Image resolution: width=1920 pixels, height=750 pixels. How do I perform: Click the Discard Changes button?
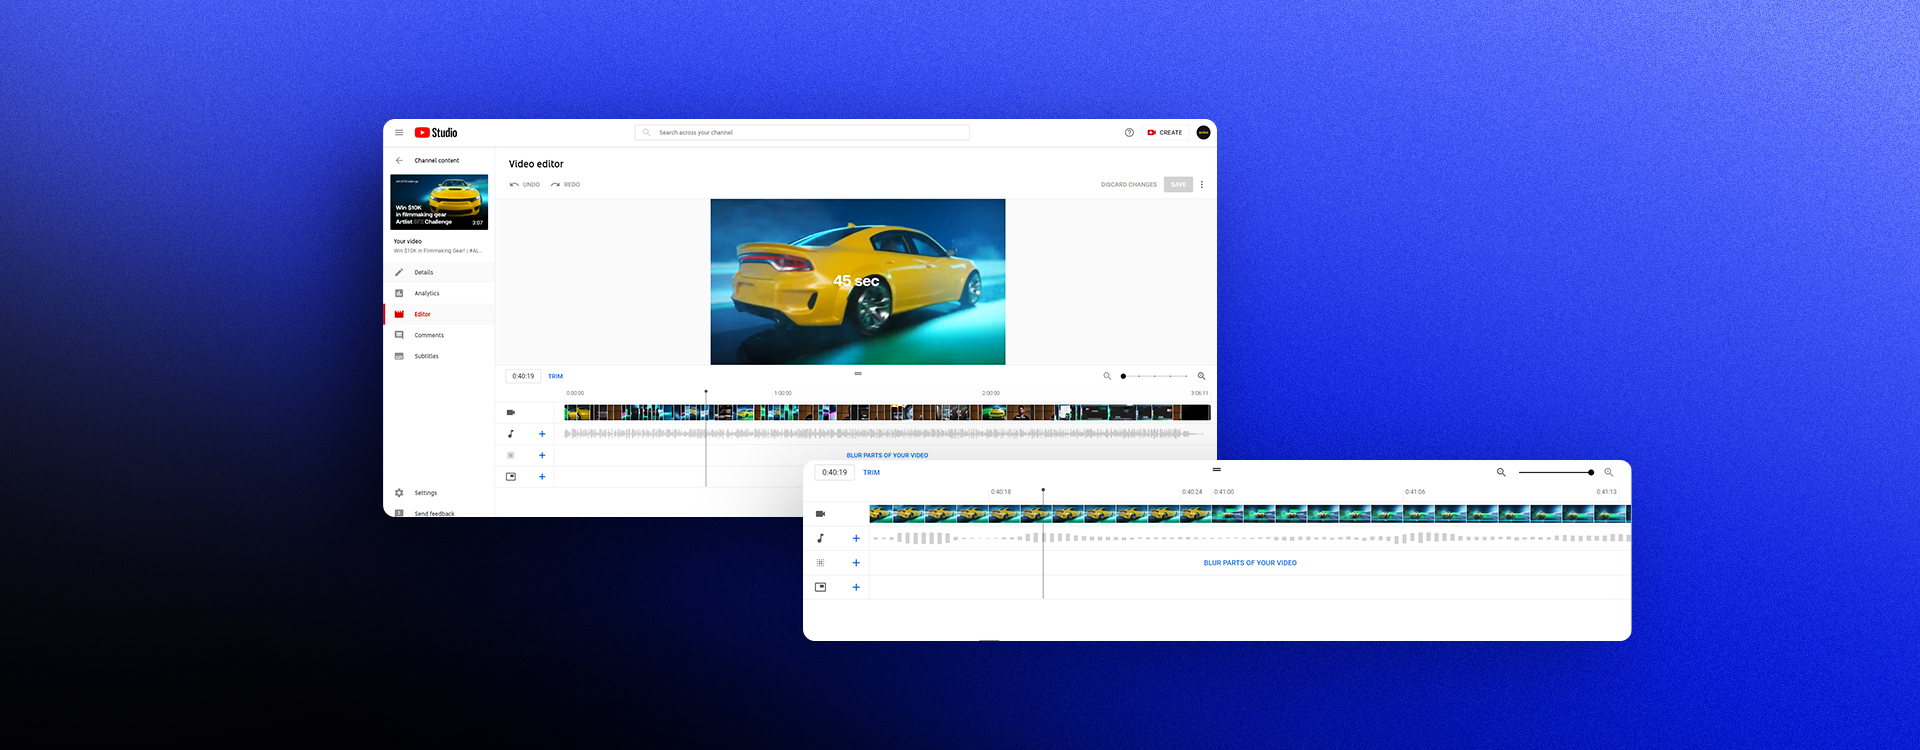coord(1128,185)
